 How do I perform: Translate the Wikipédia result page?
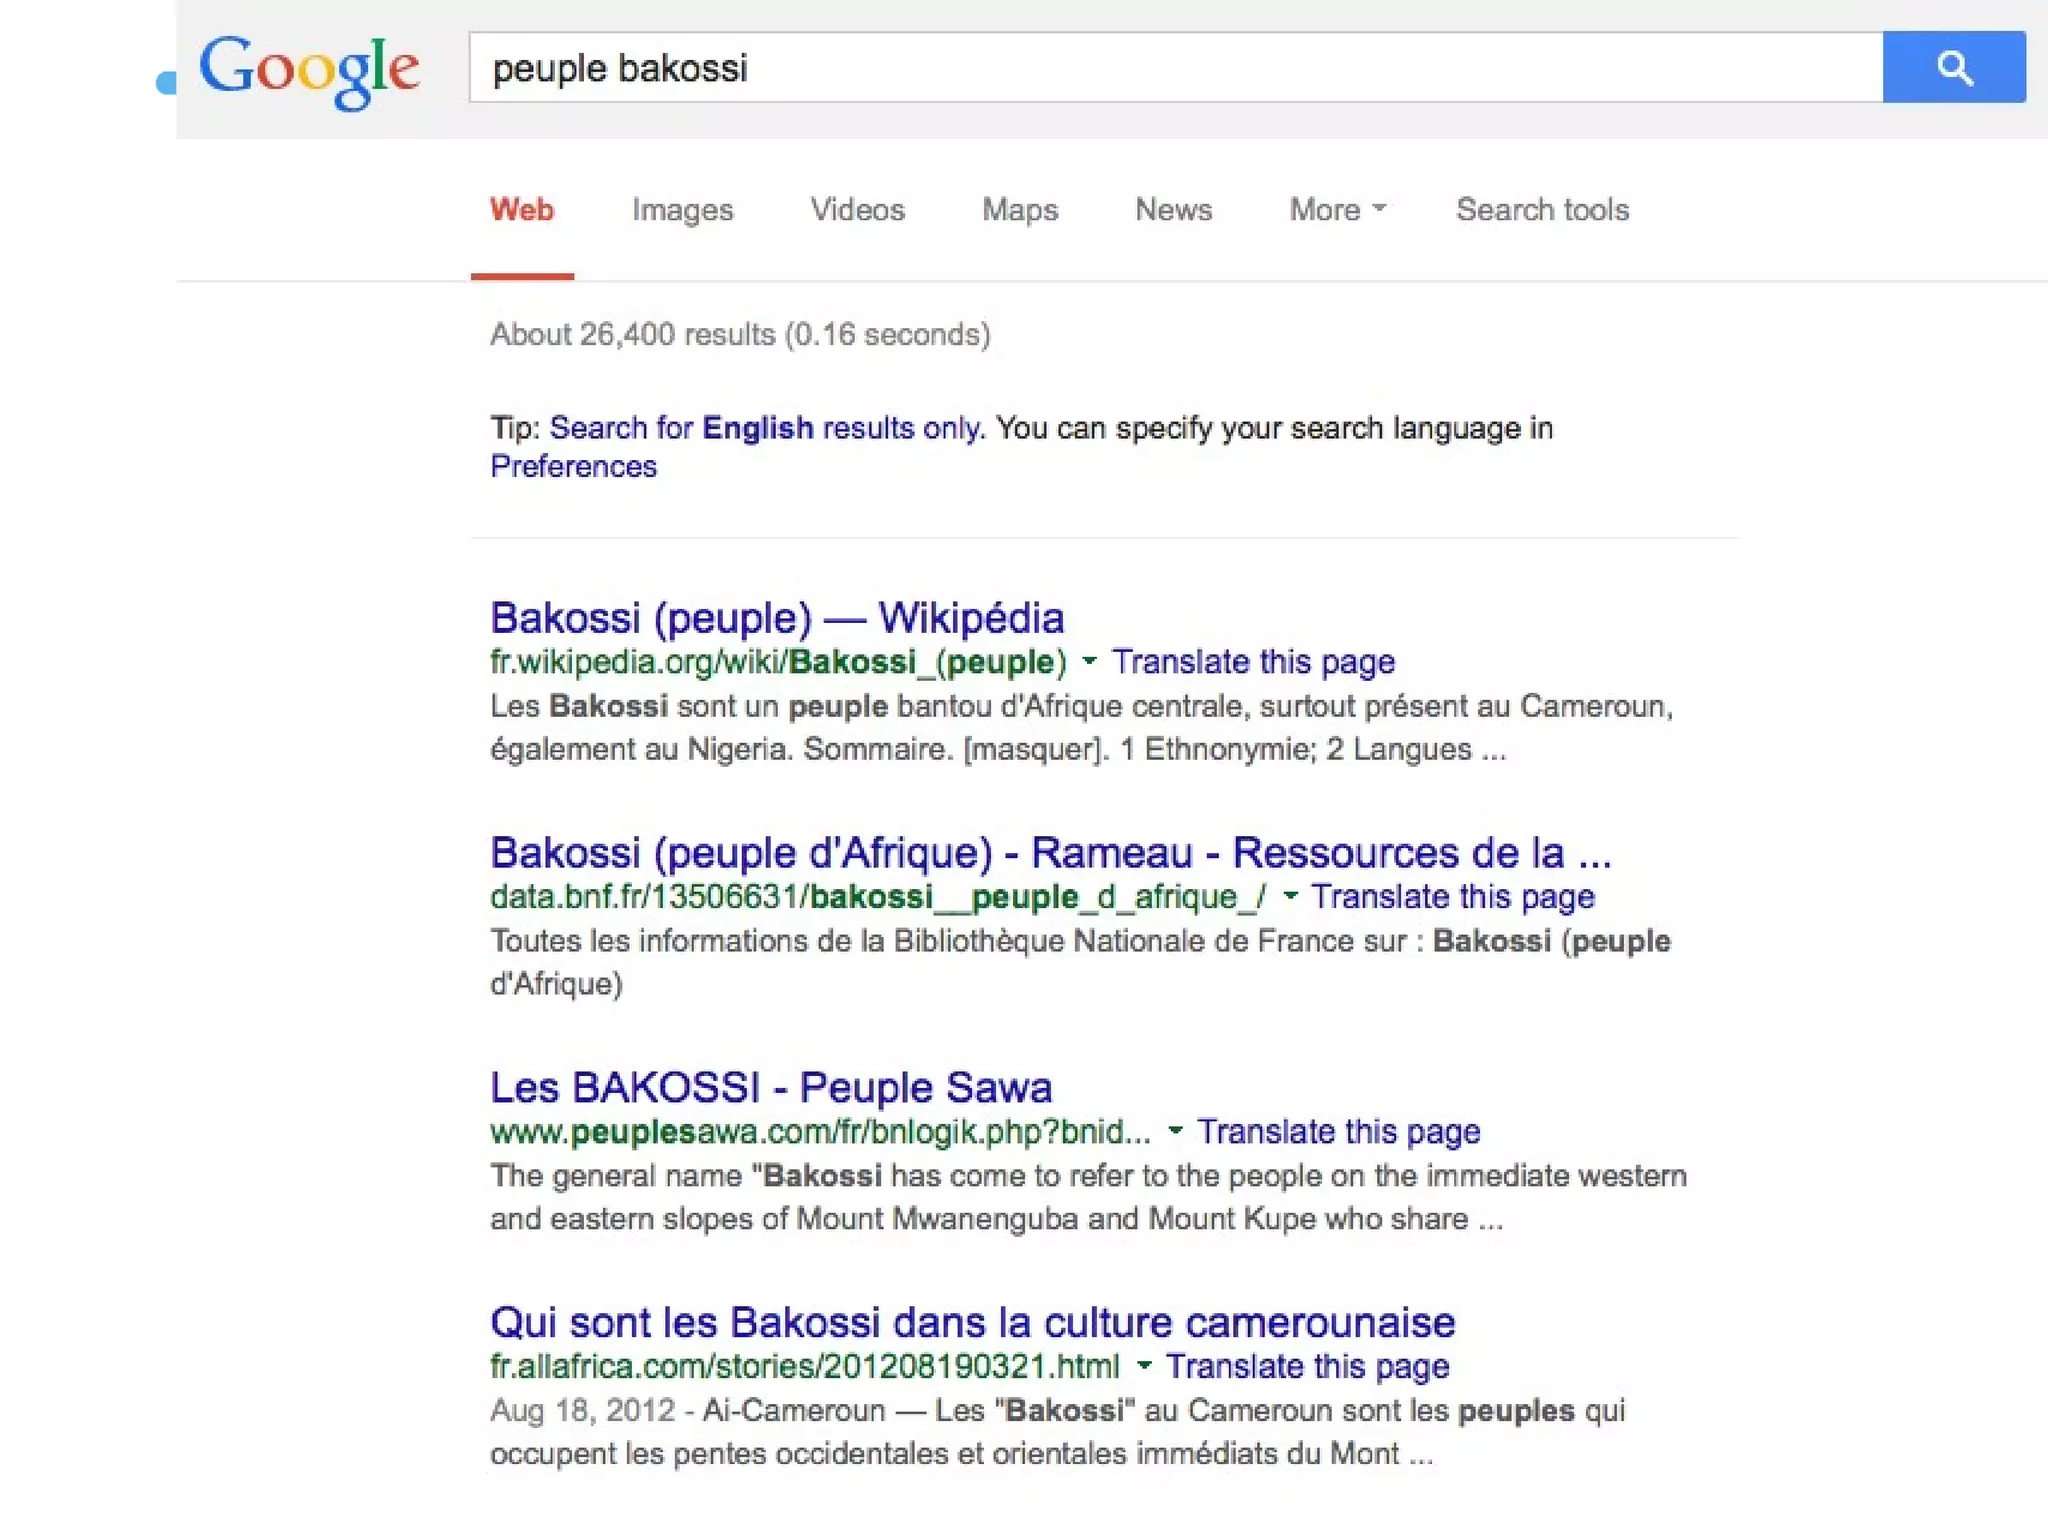click(x=1253, y=662)
